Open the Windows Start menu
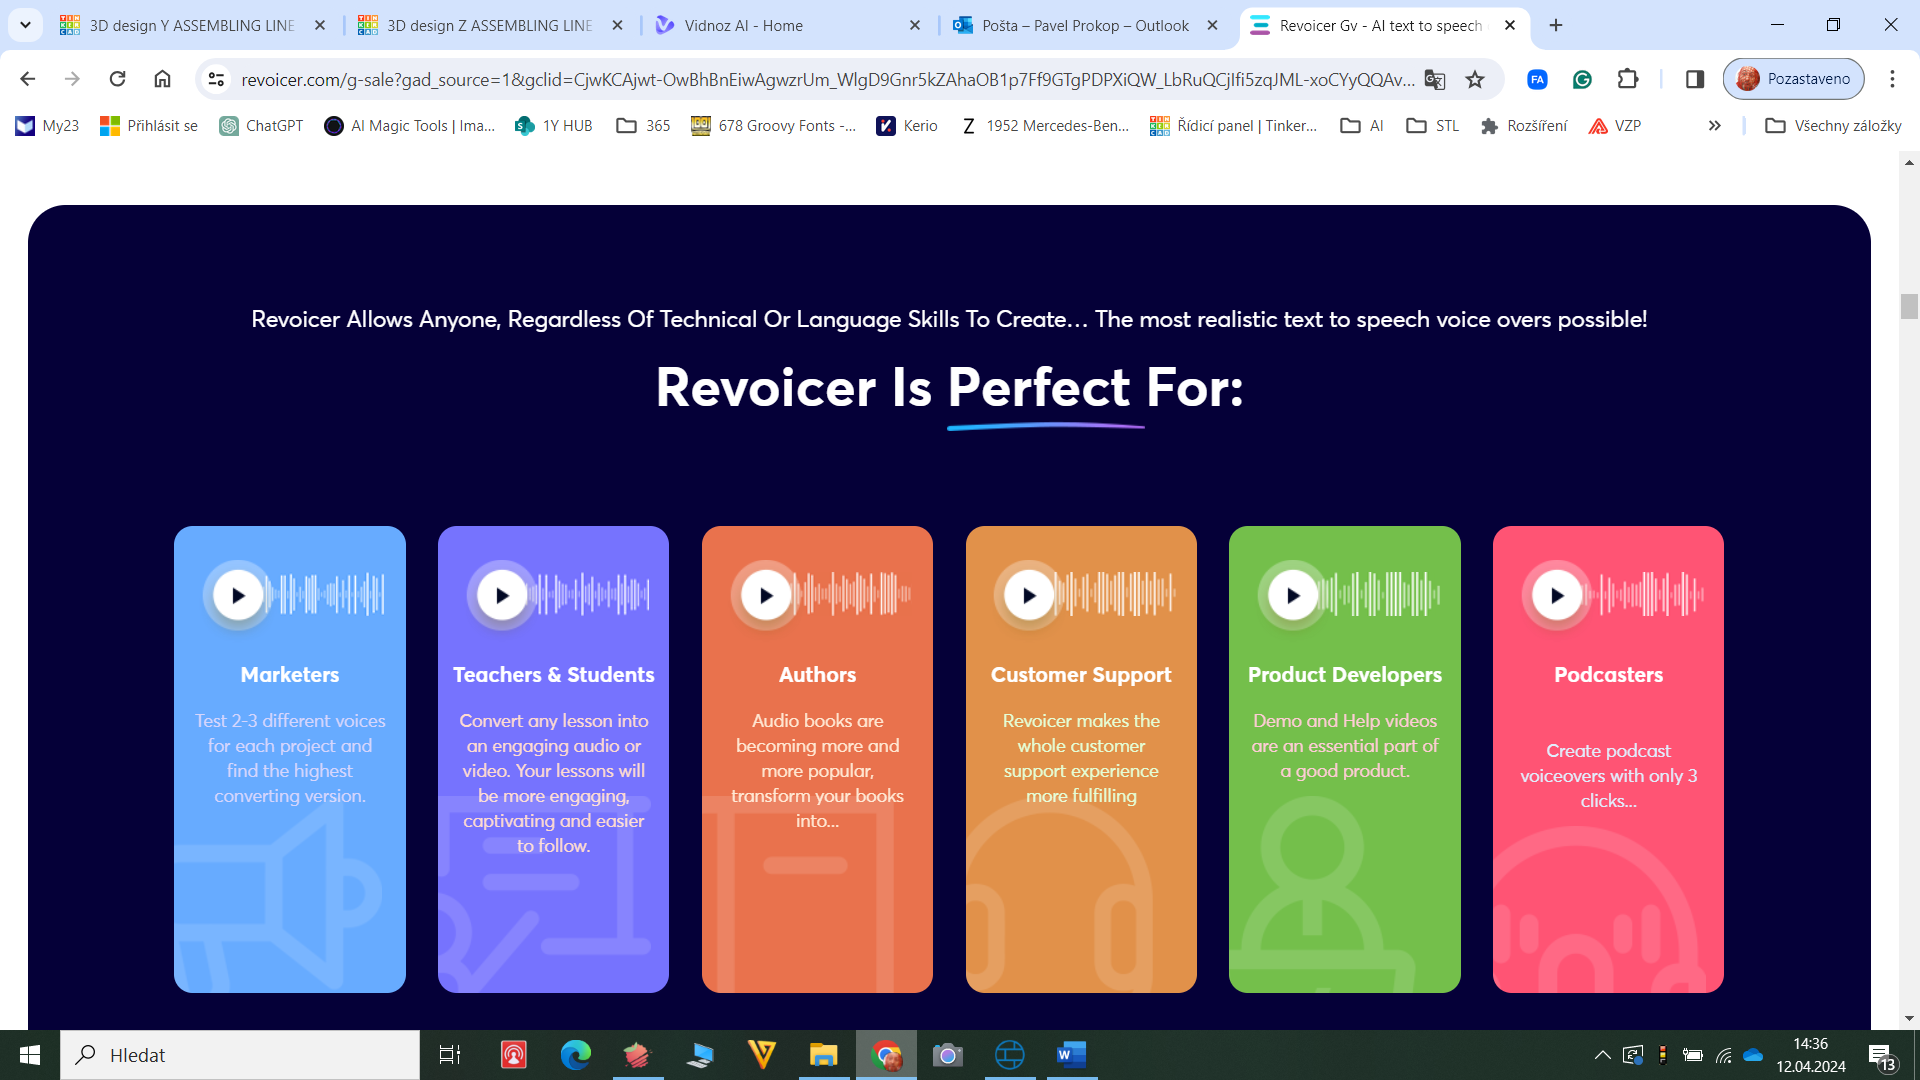This screenshot has width=1920, height=1080. pos(30,1055)
